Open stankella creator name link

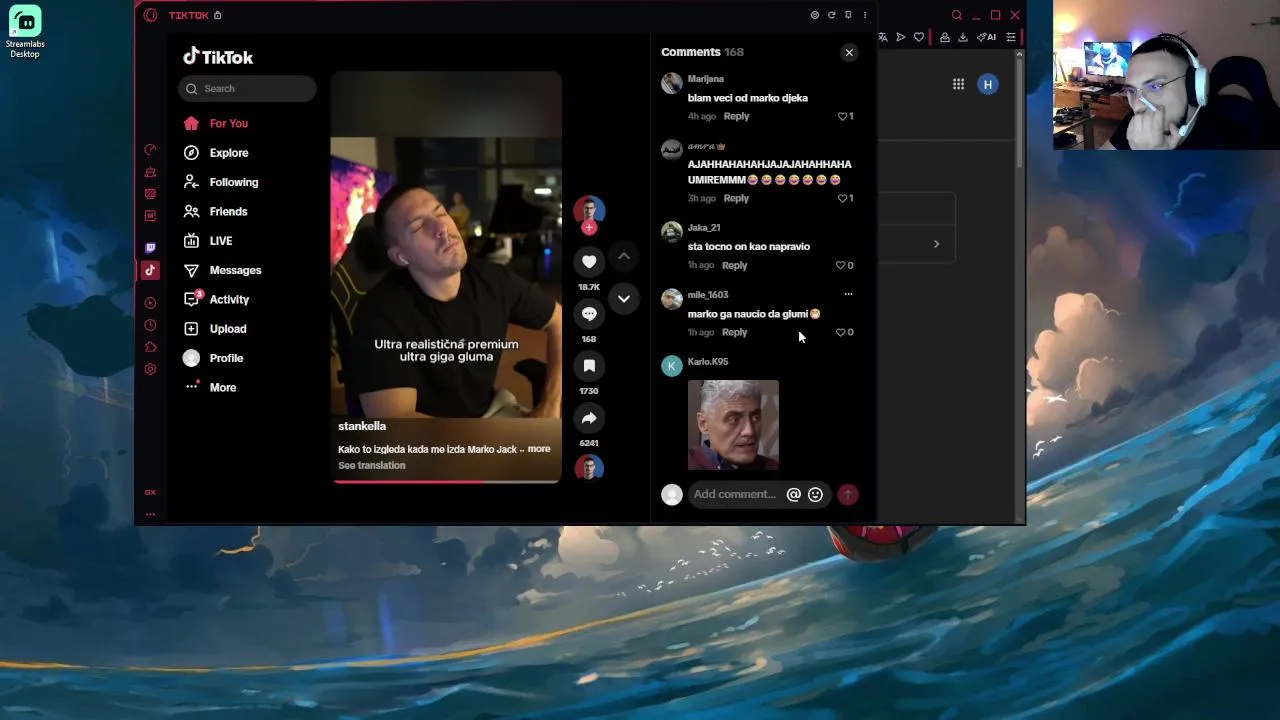(362, 426)
